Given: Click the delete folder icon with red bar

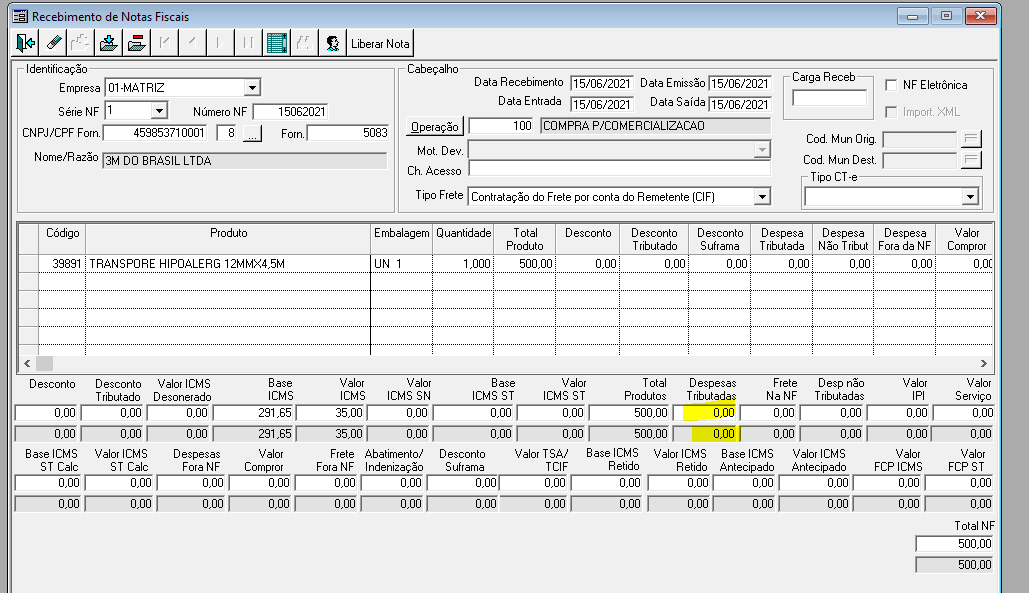Looking at the screenshot, I should coord(136,43).
